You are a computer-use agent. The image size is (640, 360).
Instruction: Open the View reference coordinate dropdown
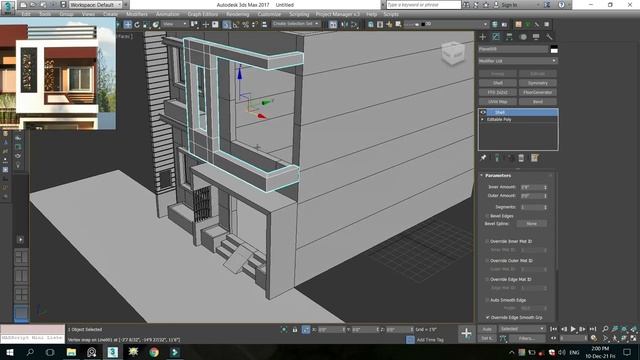pos(175,24)
